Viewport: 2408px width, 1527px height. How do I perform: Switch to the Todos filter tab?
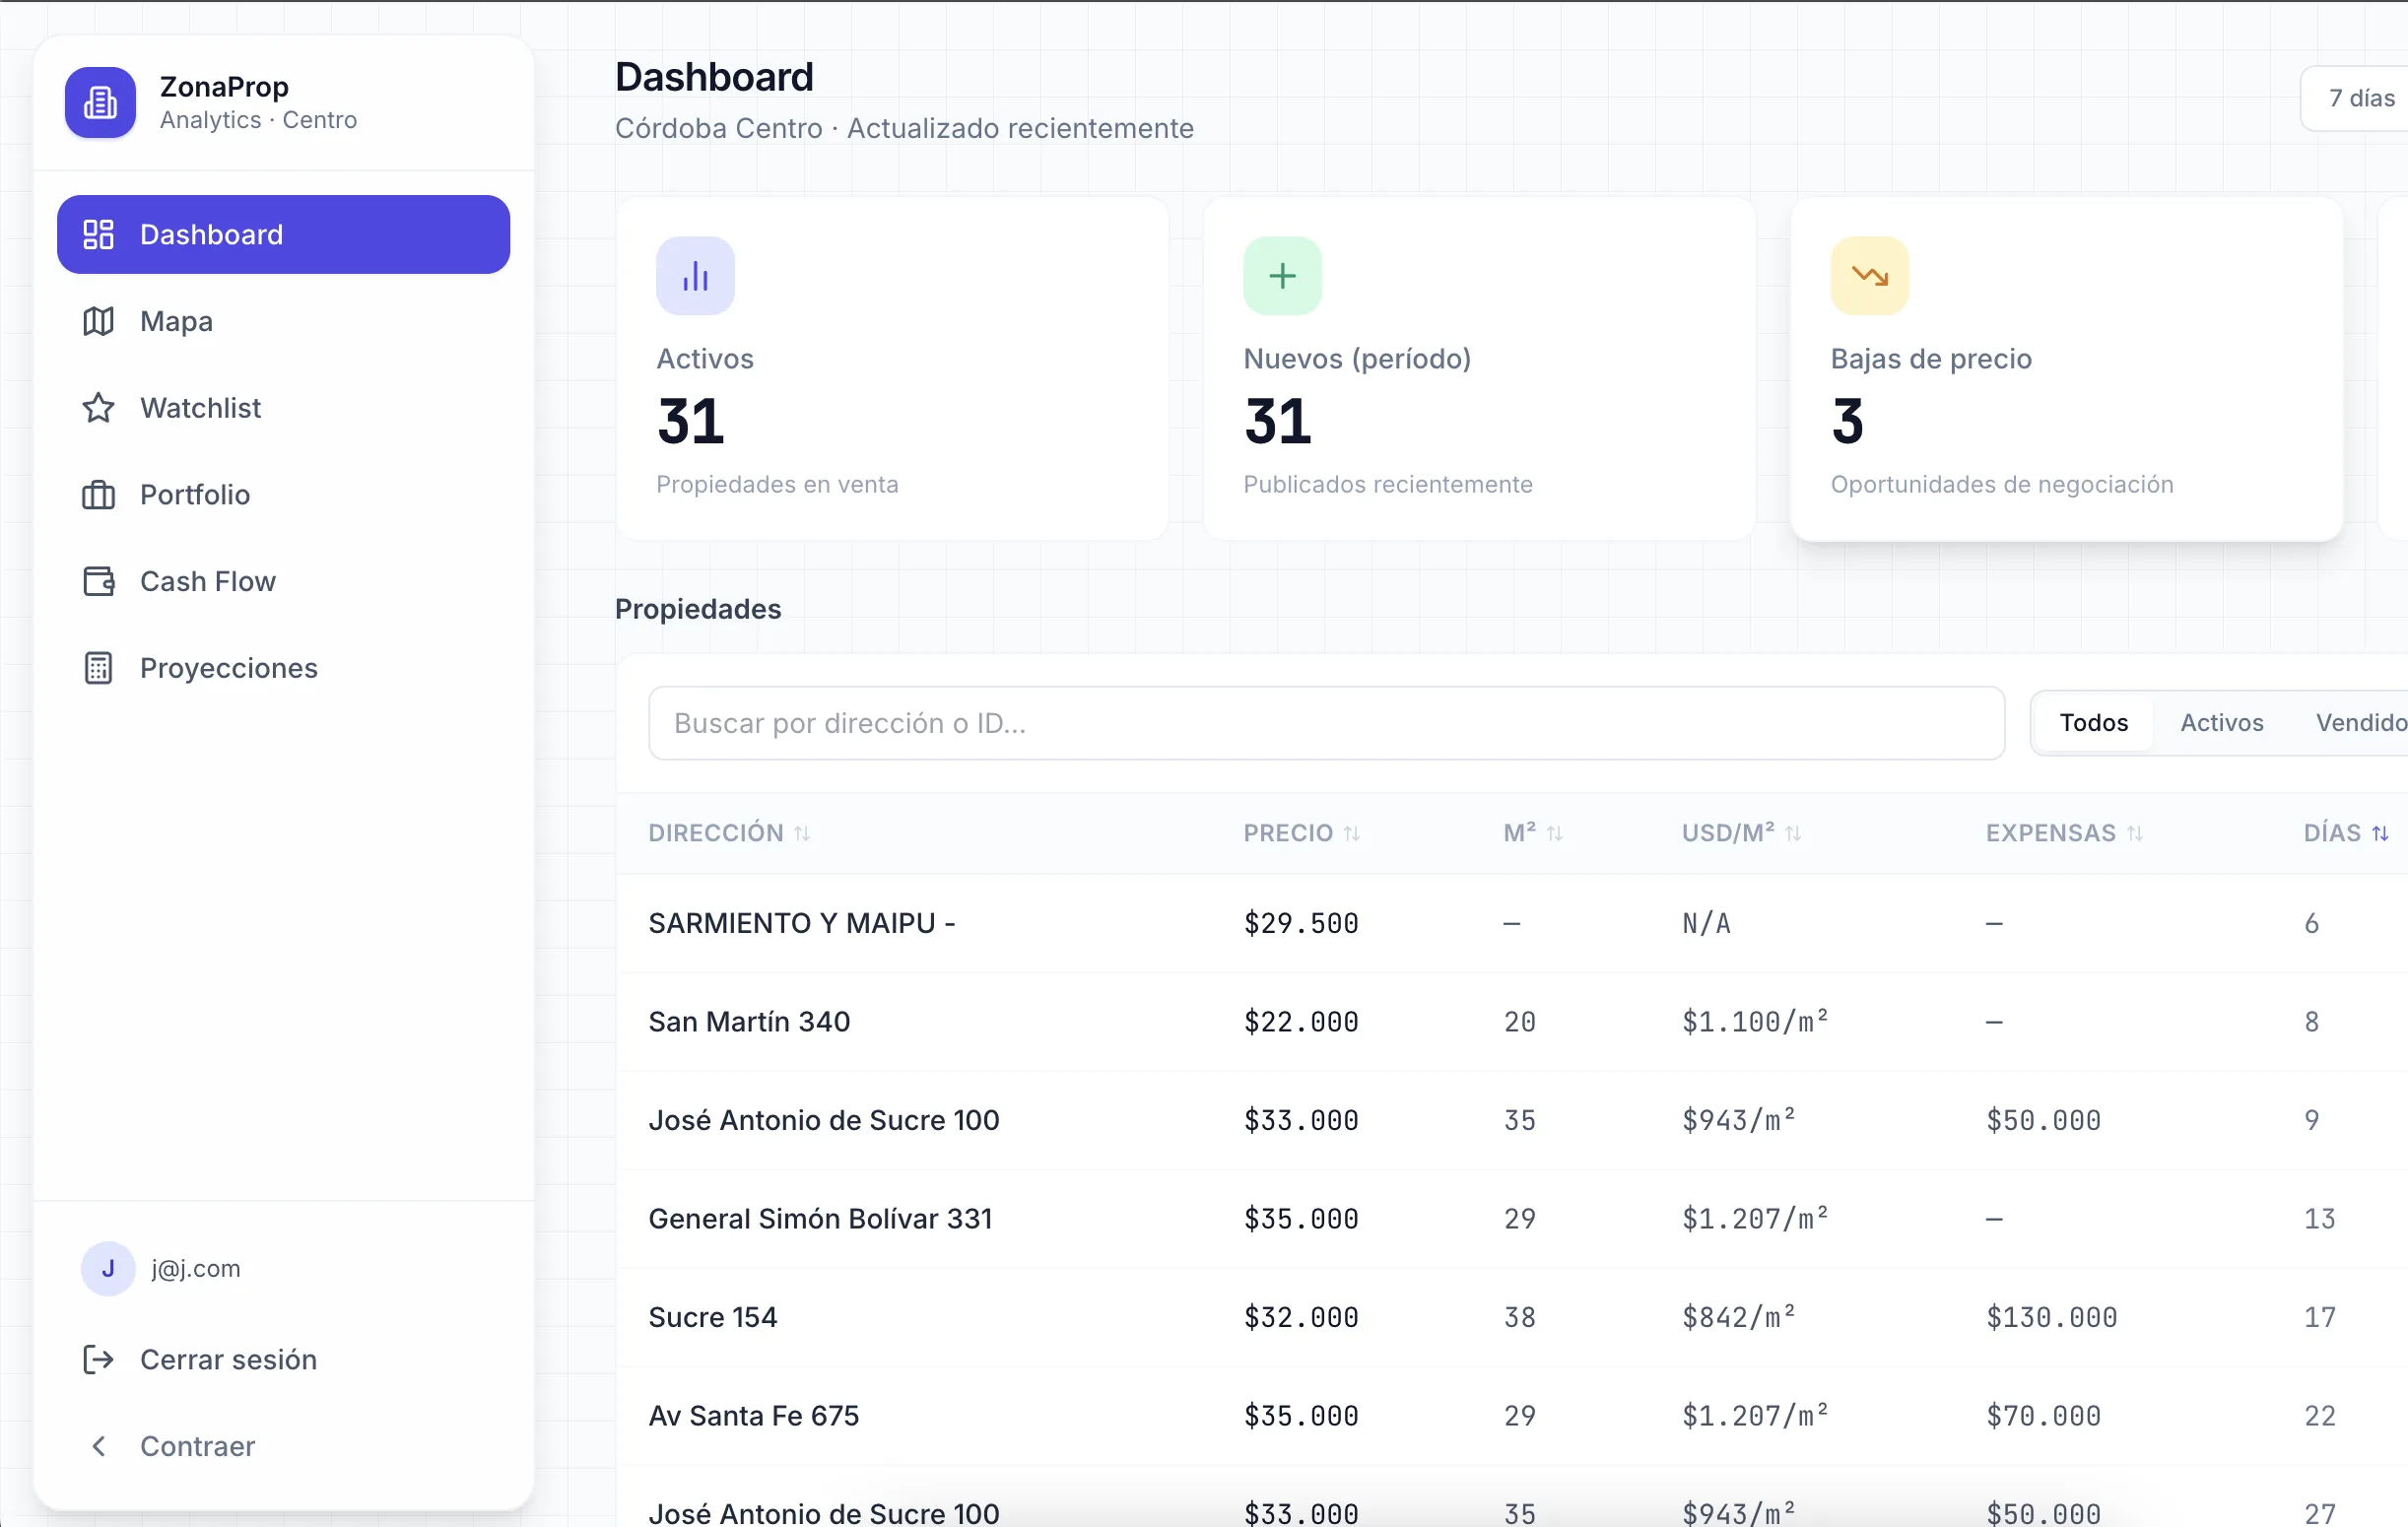click(x=2094, y=722)
